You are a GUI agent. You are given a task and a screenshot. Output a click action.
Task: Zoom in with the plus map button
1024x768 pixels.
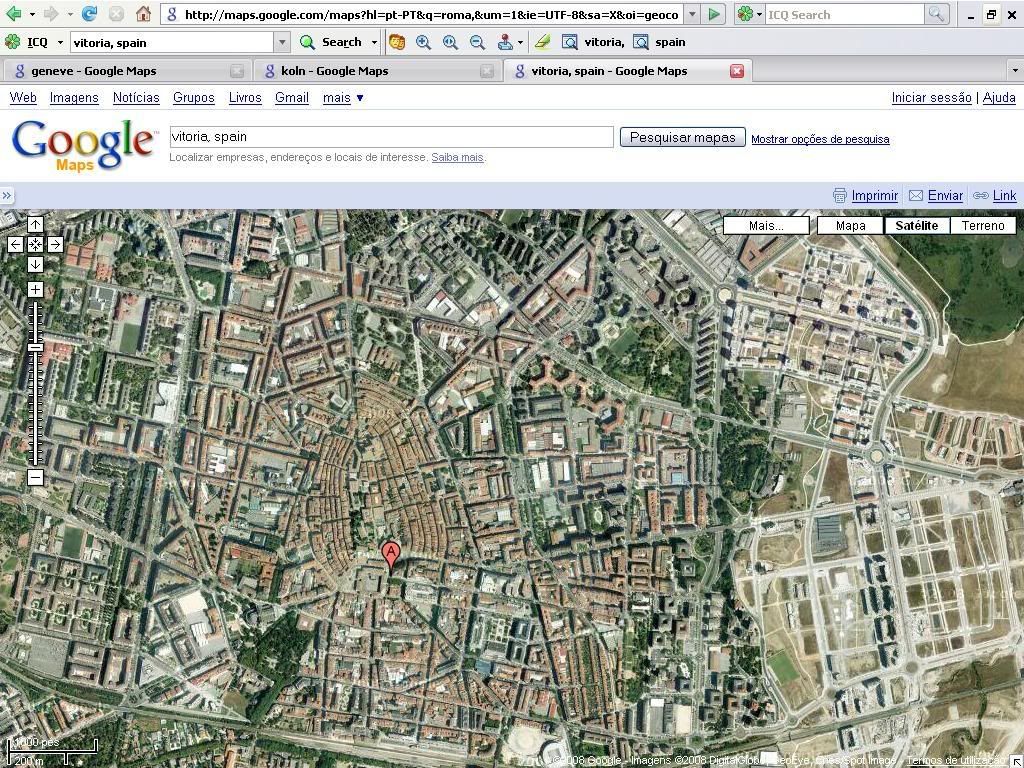click(x=35, y=290)
